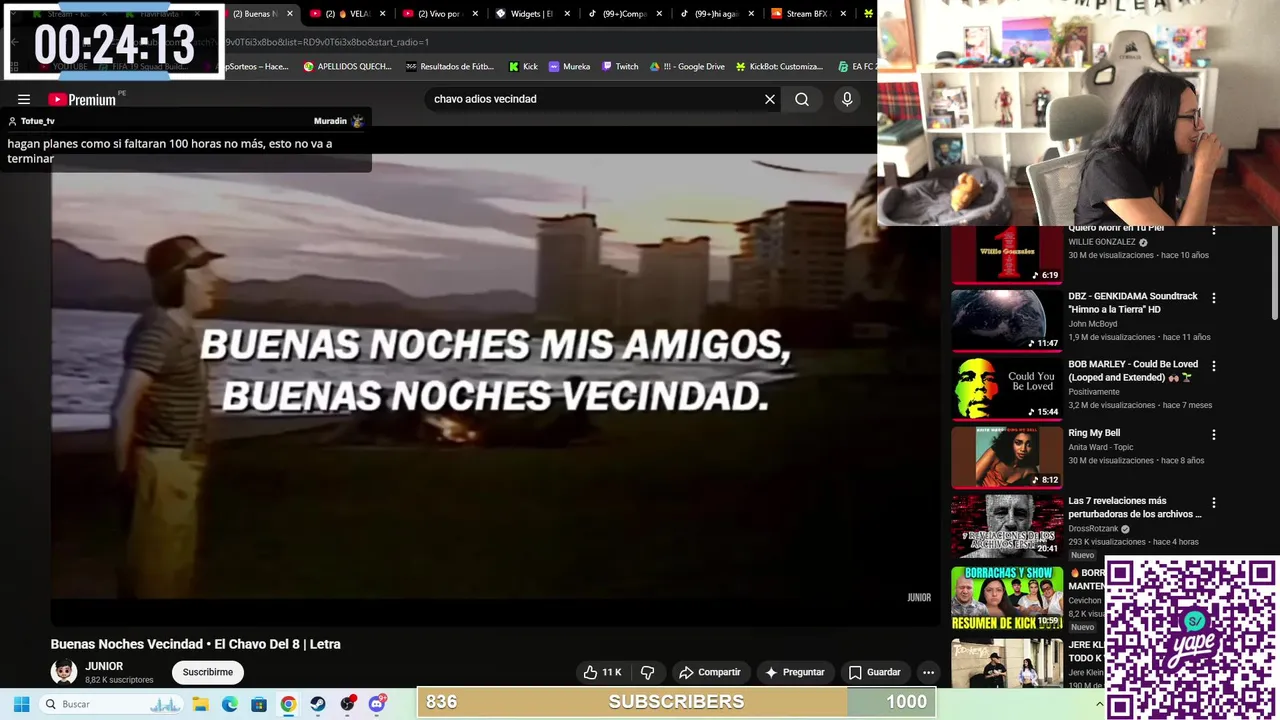Click the Suscribirme button
1280x720 pixels.
[x=208, y=672]
